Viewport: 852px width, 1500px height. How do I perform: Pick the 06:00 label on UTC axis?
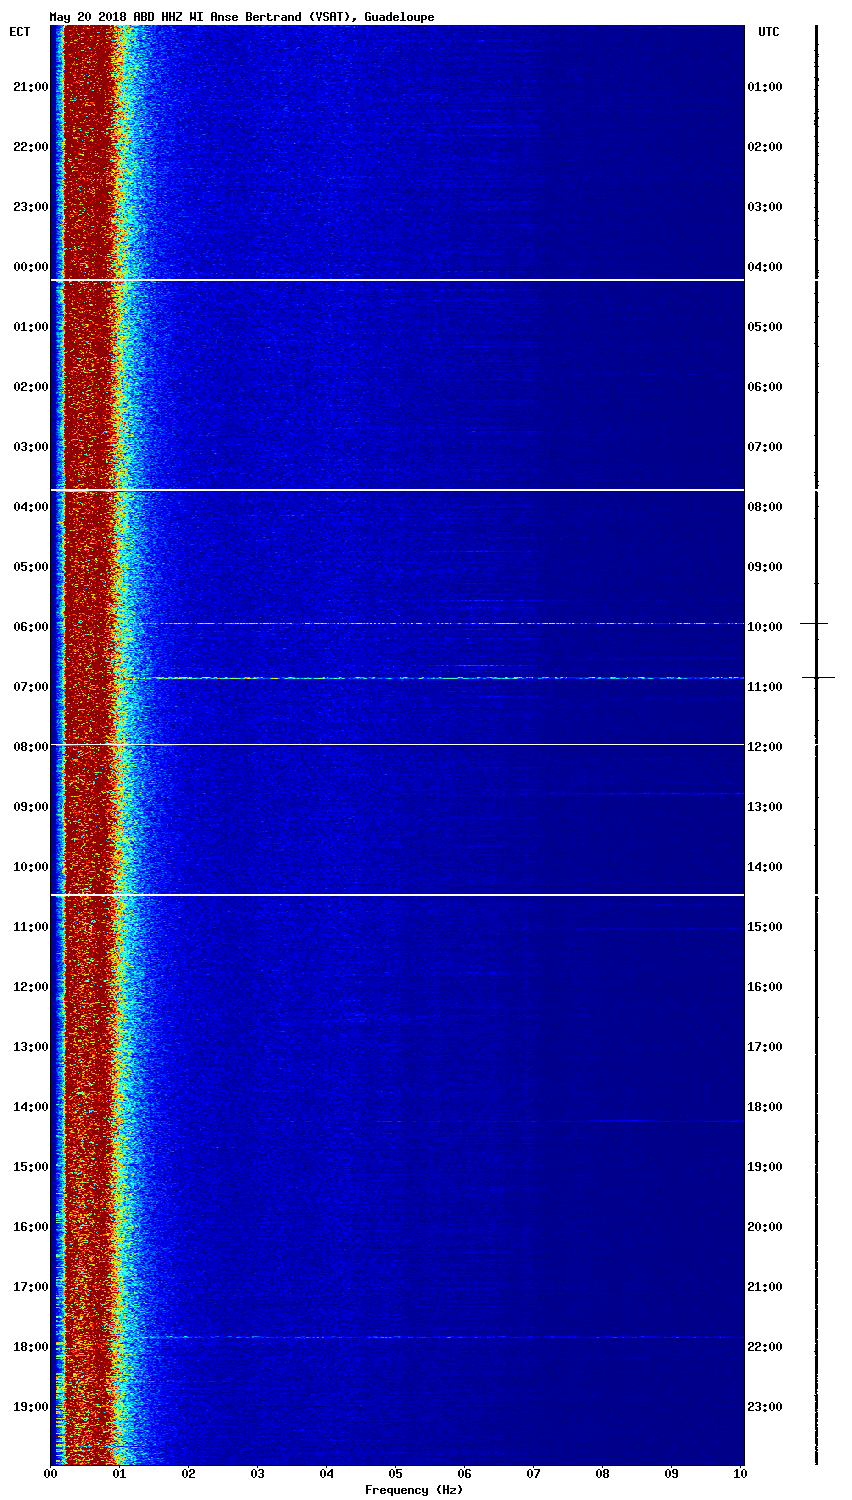click(x=765, y=387)
